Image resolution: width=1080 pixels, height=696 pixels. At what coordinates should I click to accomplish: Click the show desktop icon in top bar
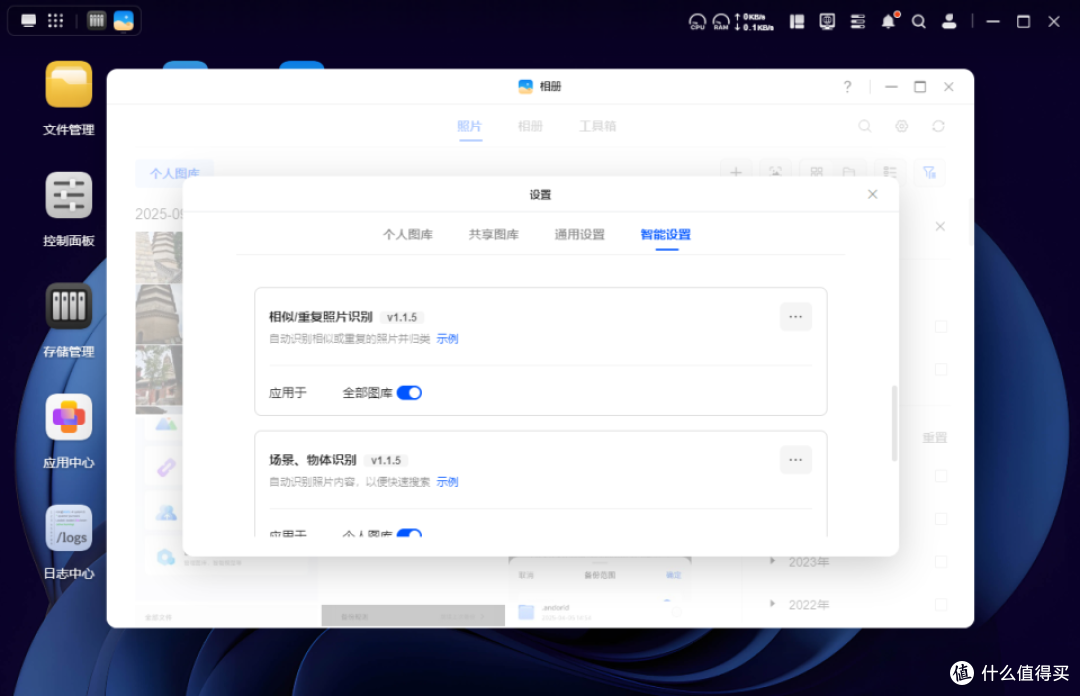28,21
